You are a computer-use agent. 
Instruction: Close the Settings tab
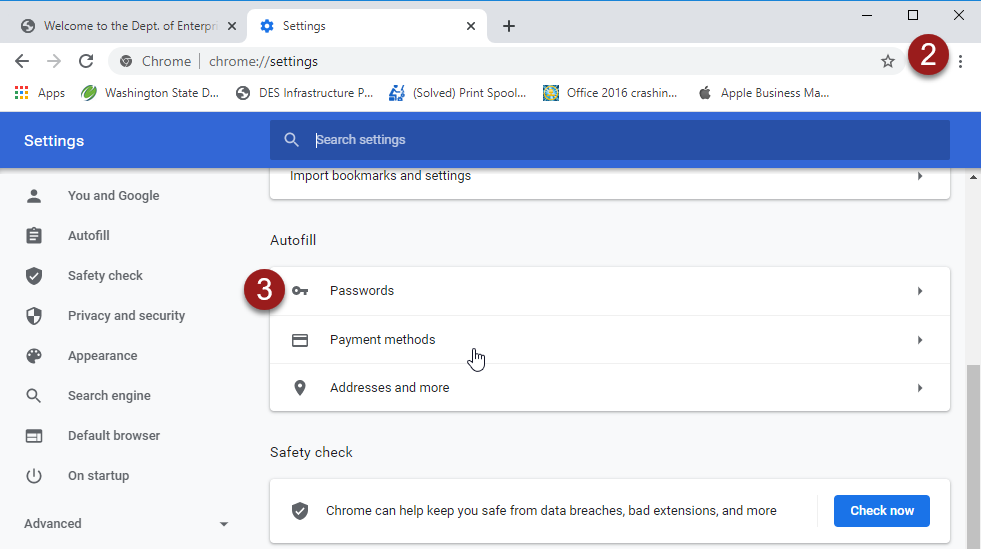[x=471, y=26]
